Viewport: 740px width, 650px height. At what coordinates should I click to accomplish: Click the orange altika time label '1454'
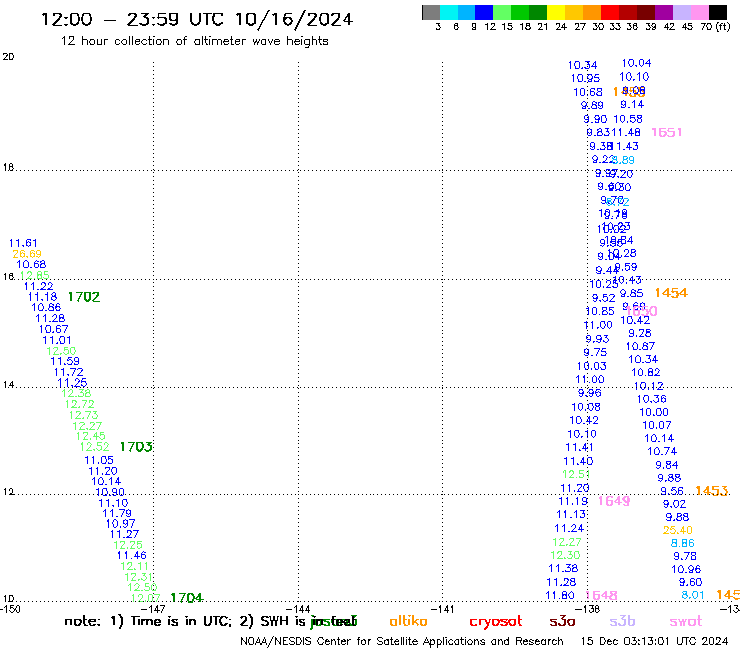coord(671,293)
